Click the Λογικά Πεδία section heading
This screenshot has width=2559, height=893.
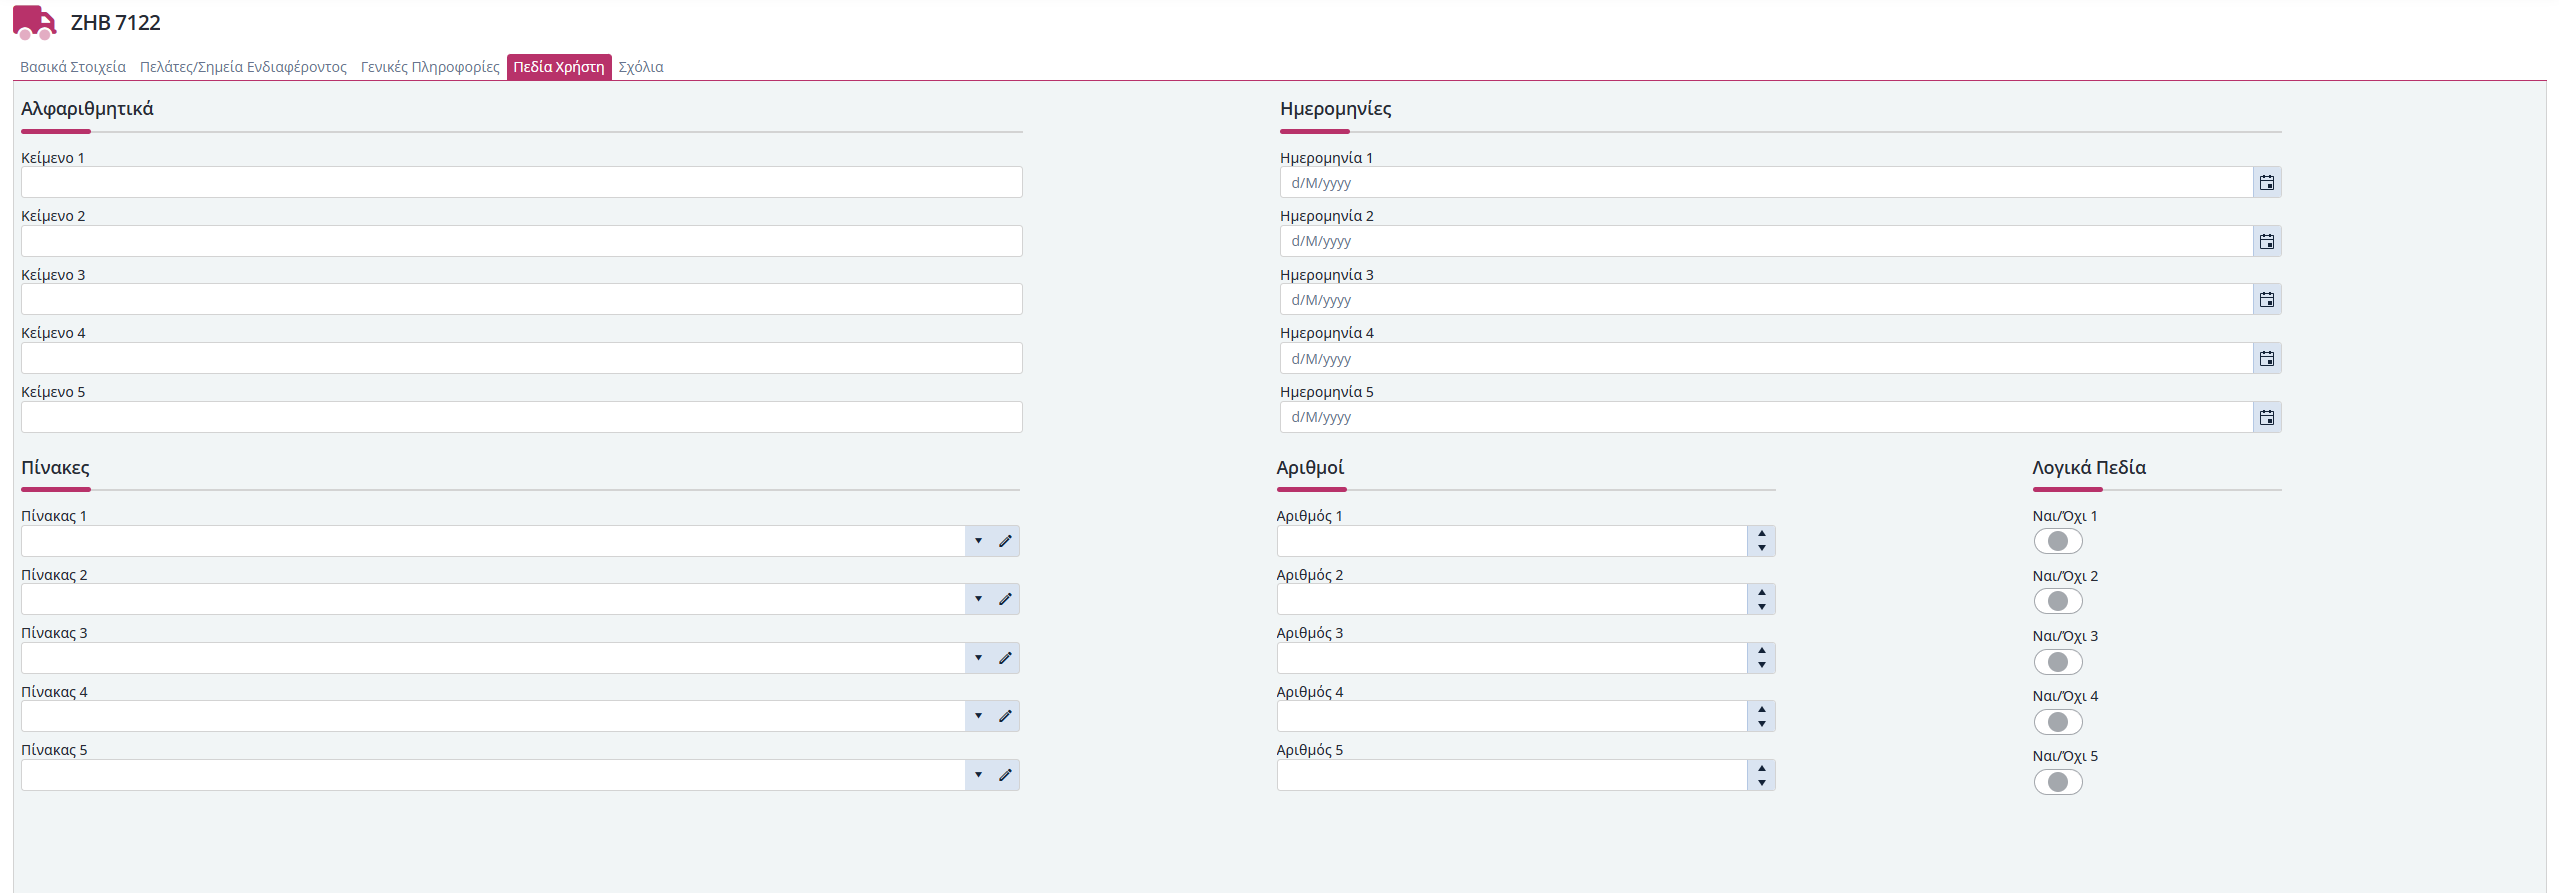click(x=2089, y=468)
